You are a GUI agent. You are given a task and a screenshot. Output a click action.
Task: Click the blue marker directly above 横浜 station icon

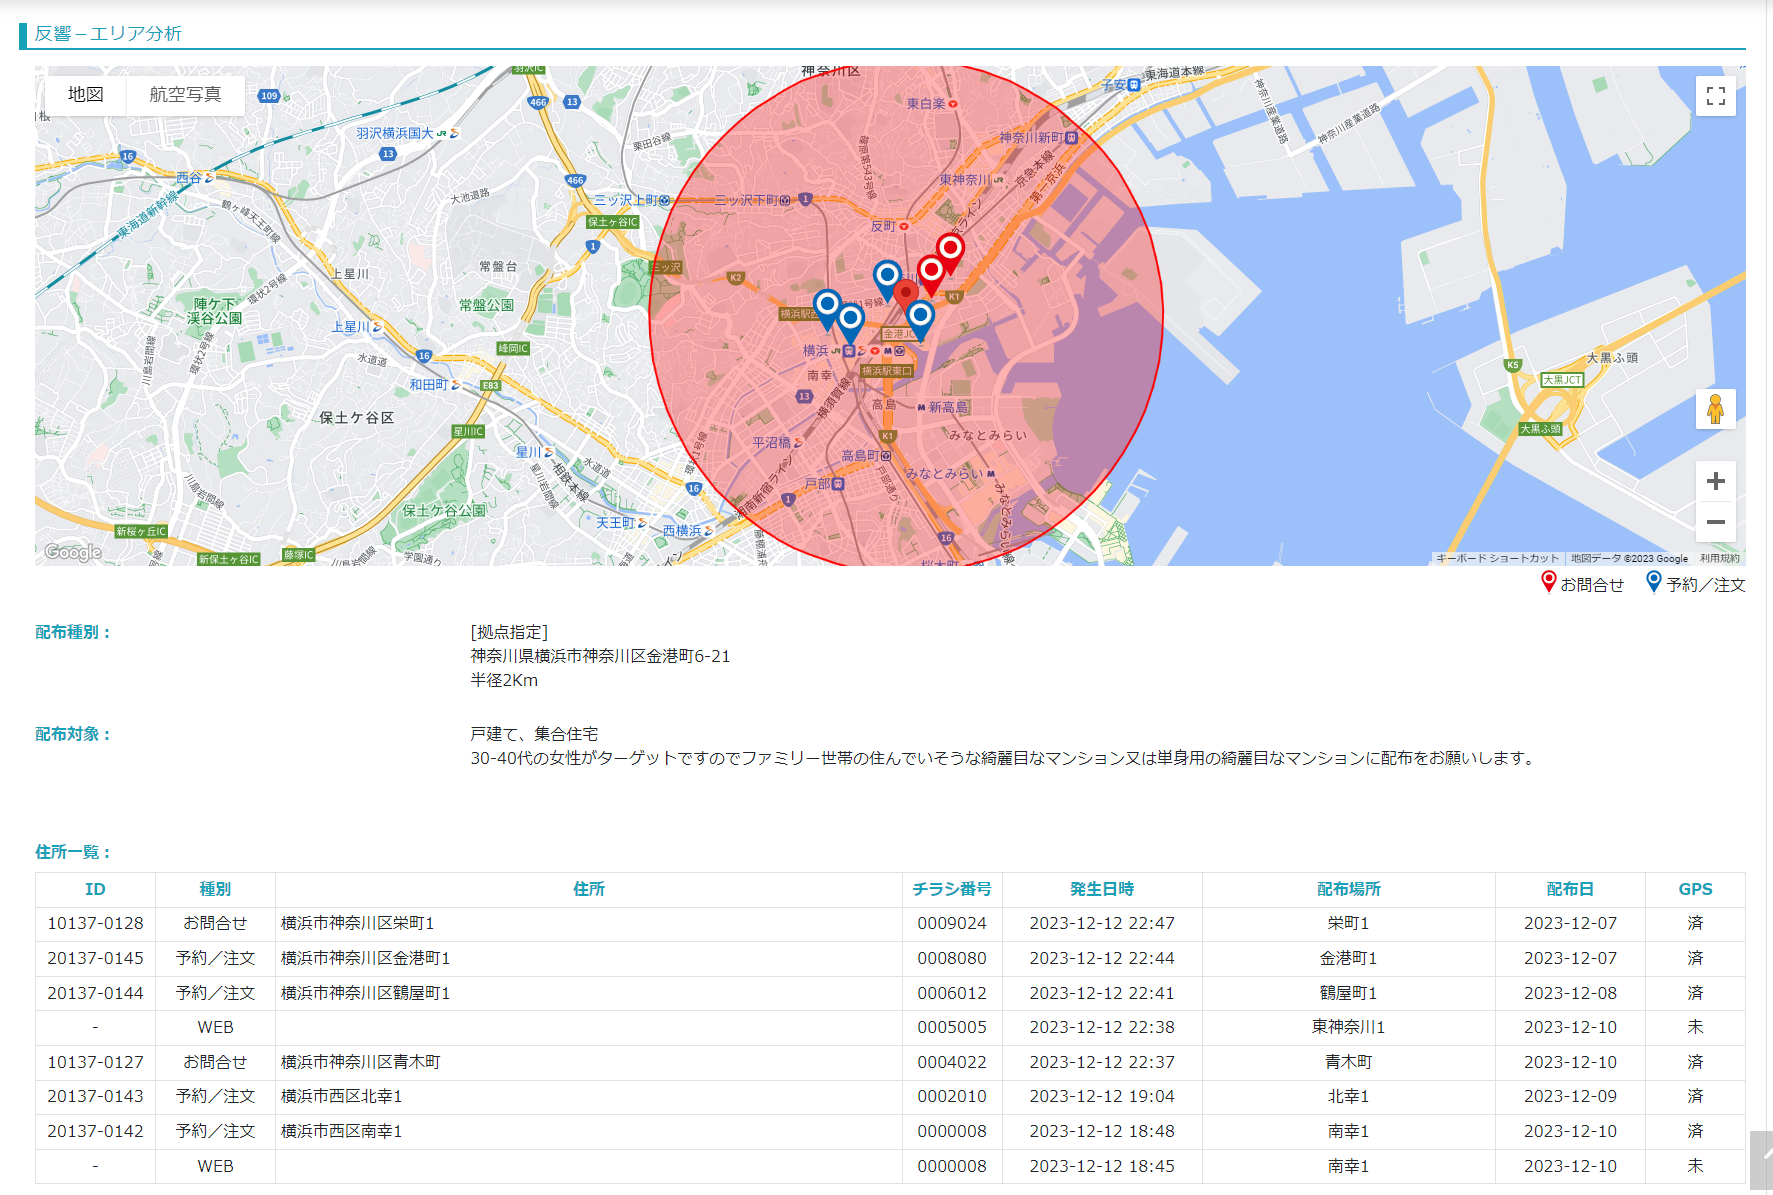(x=850, y=323)
